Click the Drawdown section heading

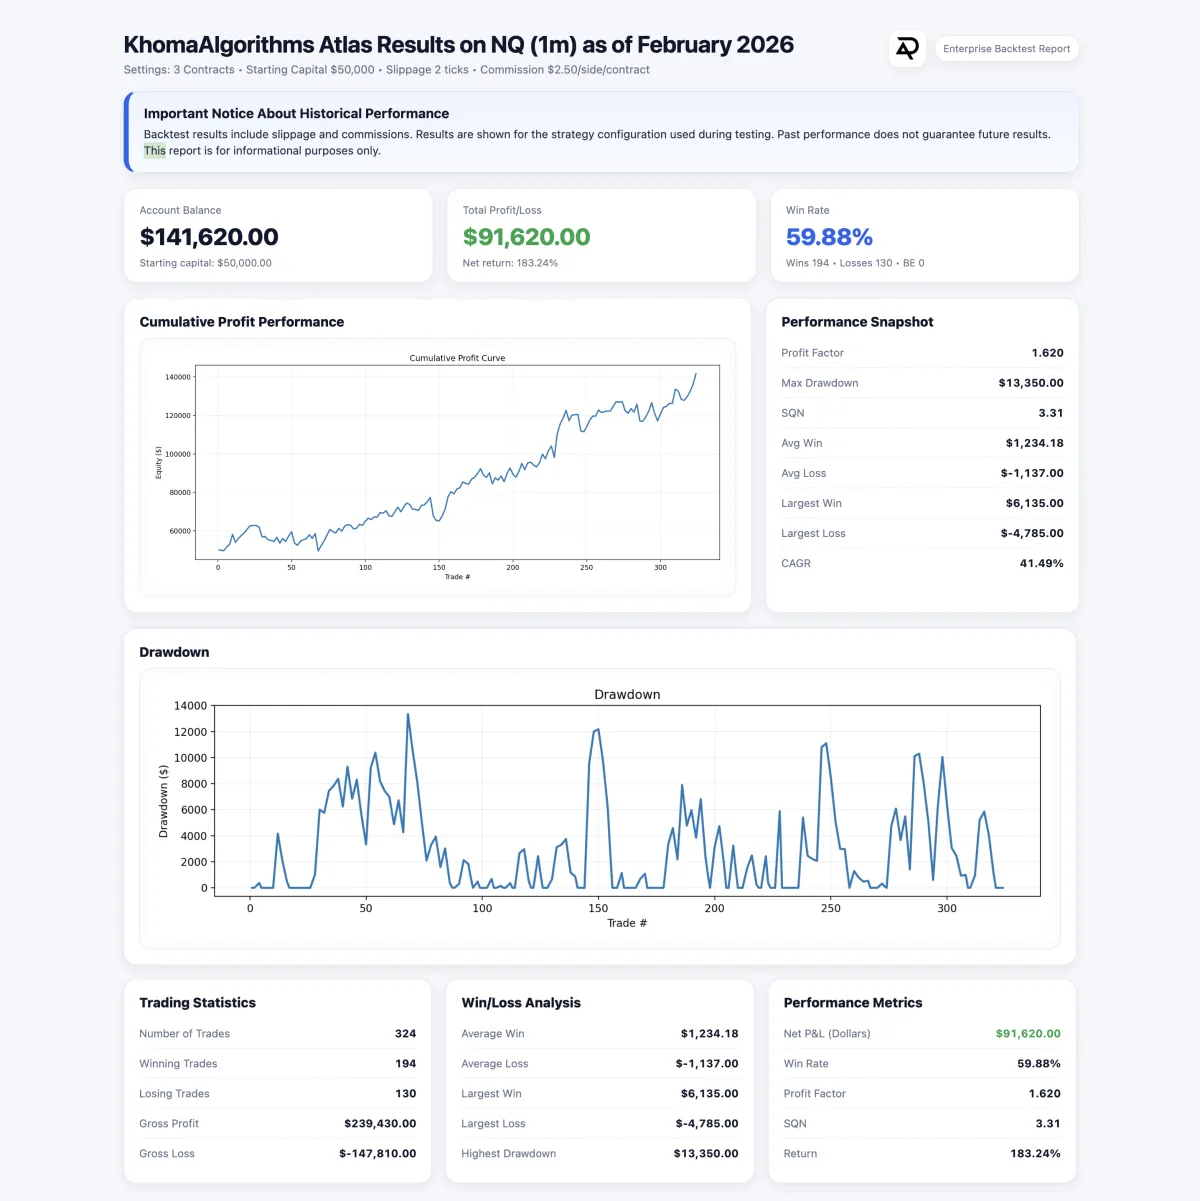(x=174, y=652)
